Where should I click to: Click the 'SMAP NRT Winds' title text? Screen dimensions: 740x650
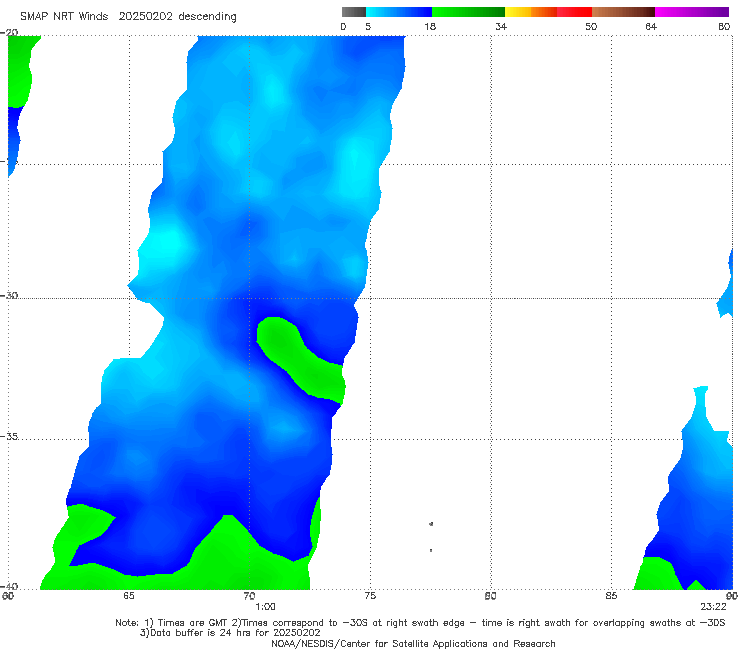(64, 16)
